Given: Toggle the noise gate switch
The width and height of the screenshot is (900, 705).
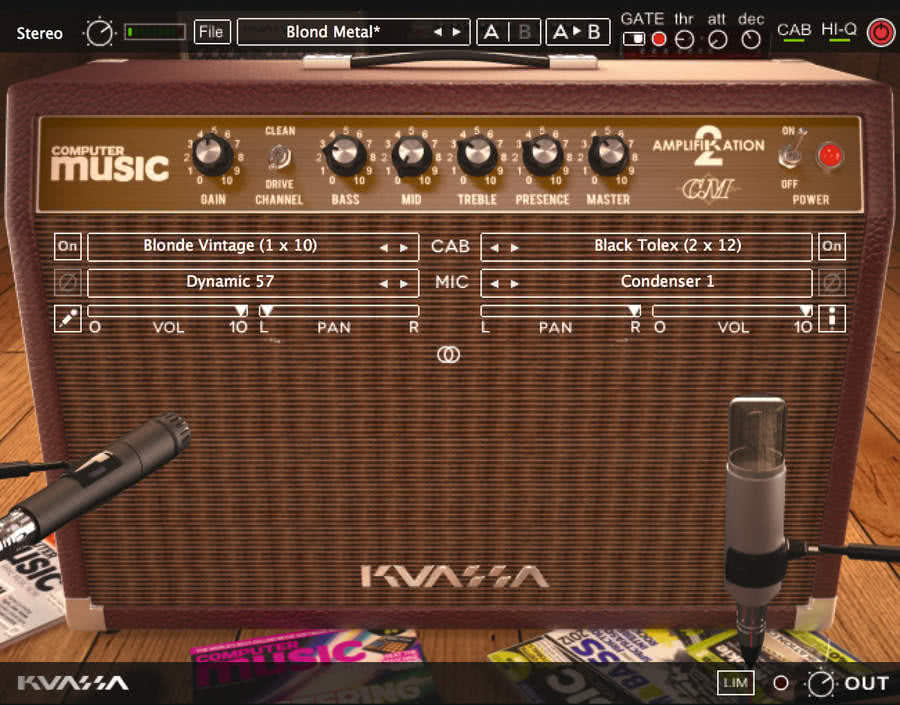Looking at the screenshot, I should click(x=634, y=40).
